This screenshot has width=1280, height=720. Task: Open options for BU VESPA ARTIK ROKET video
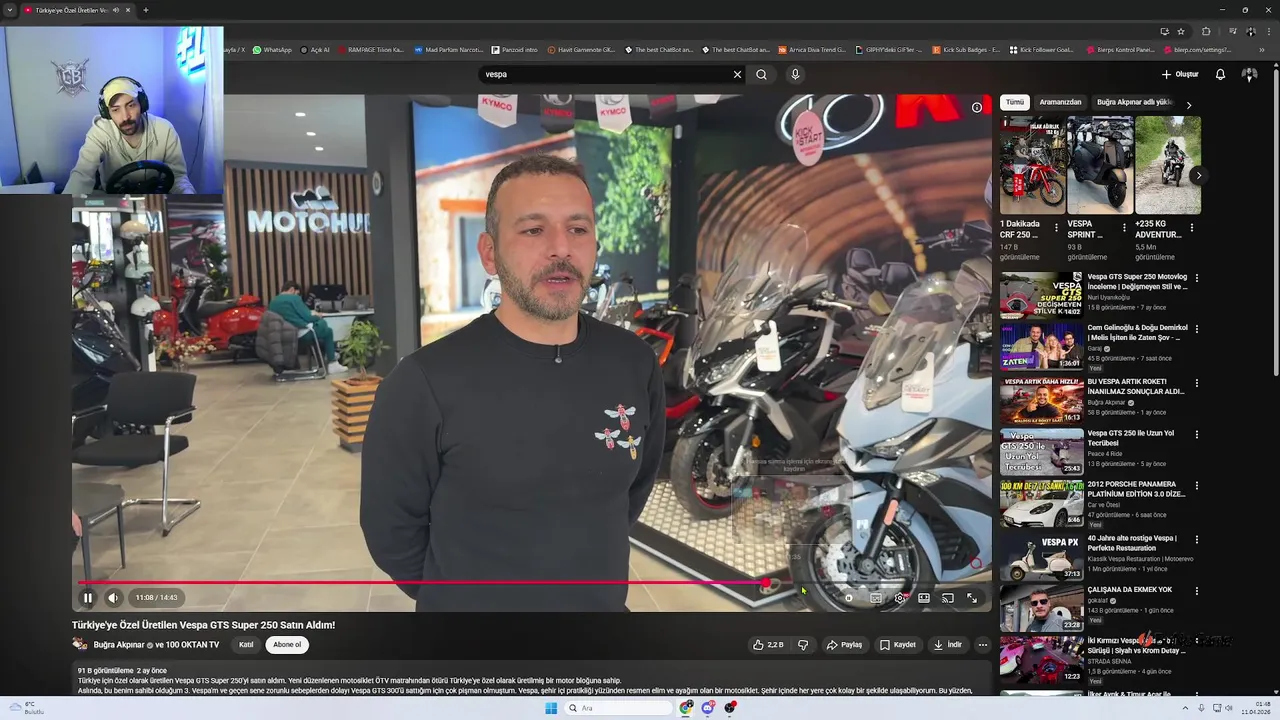[x=1196, y=383]
